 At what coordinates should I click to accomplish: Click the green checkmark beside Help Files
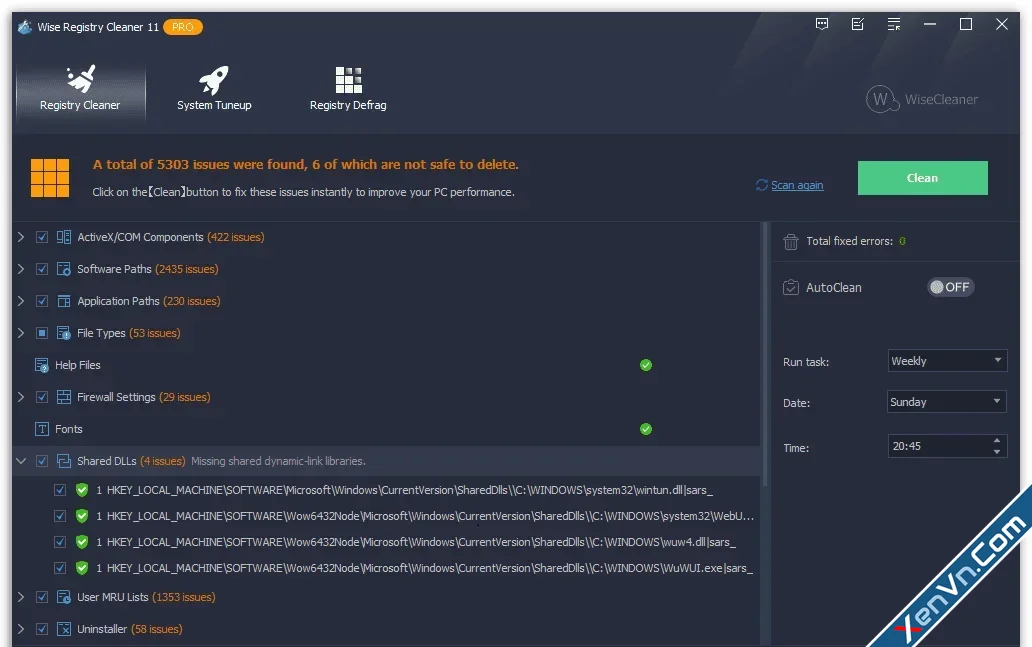(646, 365)
